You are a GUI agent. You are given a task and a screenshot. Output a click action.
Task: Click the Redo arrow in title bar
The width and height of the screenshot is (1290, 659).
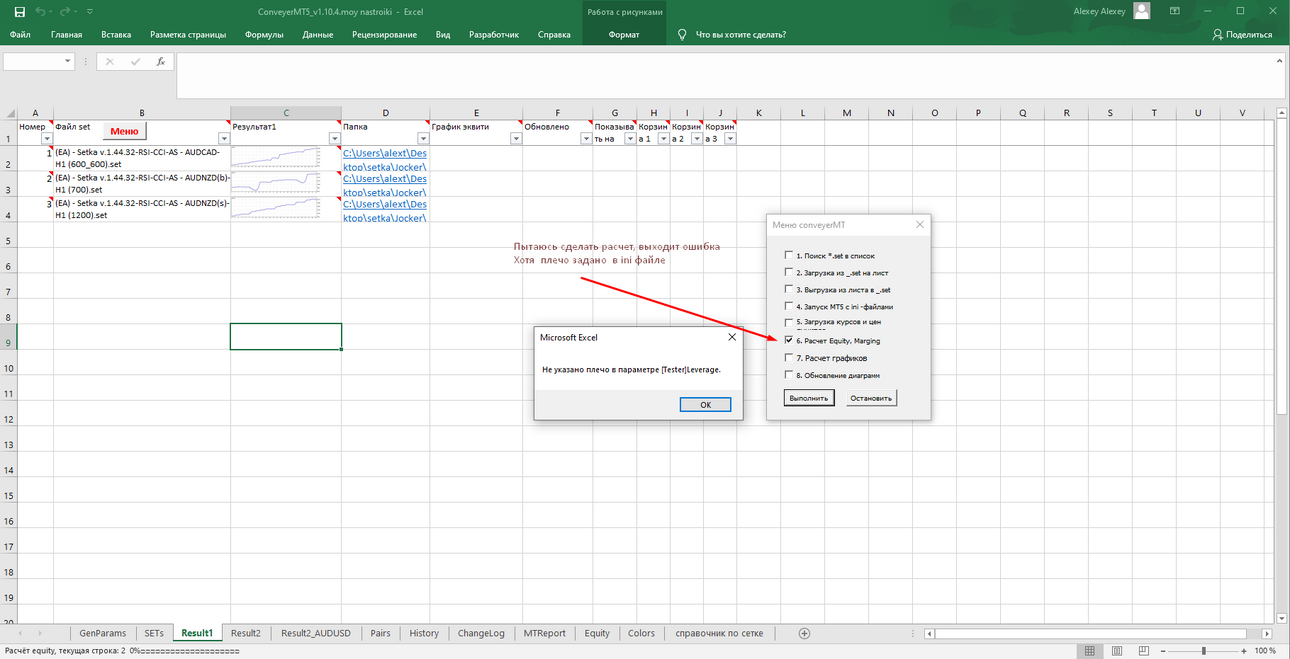(67, 11)
